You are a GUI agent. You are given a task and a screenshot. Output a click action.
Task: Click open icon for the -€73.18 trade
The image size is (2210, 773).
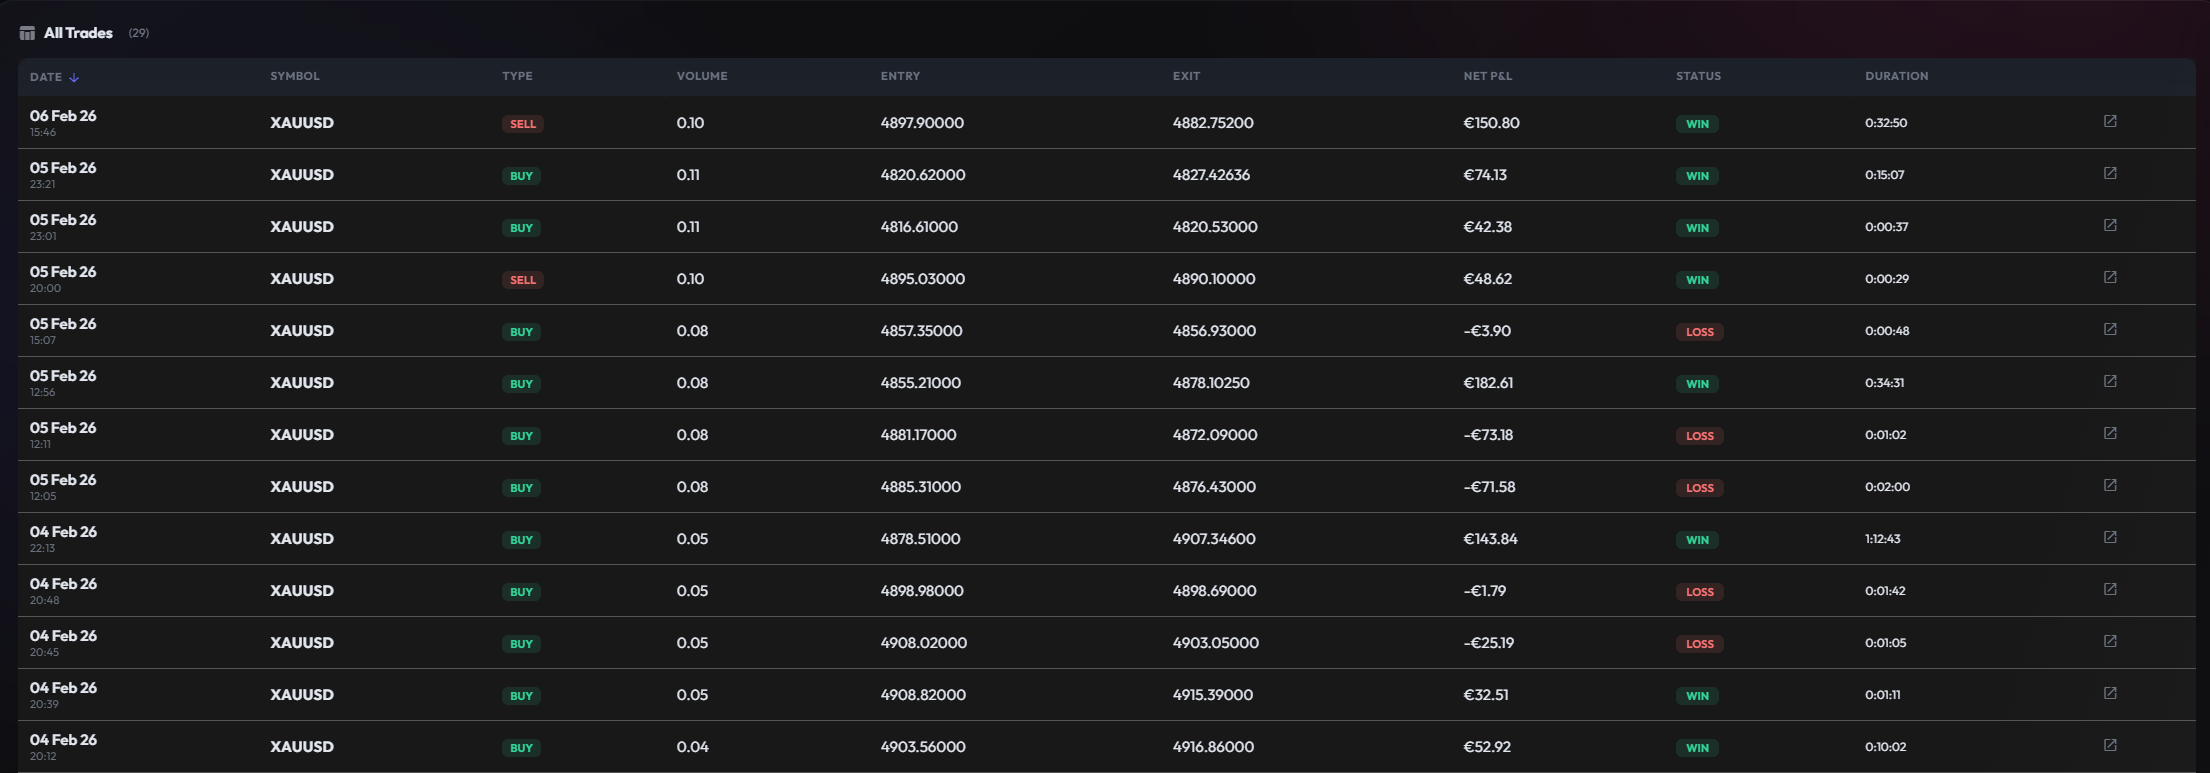pyautogui.click(x=2110, y=433)
